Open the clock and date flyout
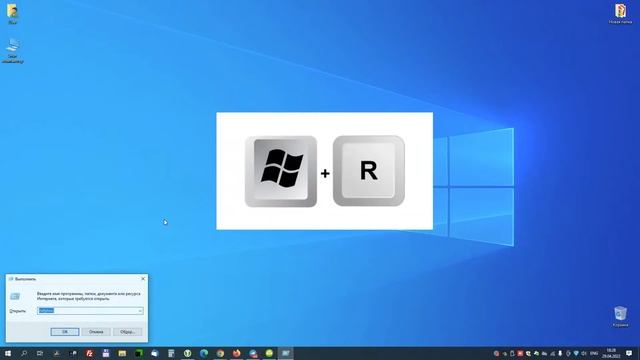The width and height of the screenshot is (640, 360). (611, 353)
